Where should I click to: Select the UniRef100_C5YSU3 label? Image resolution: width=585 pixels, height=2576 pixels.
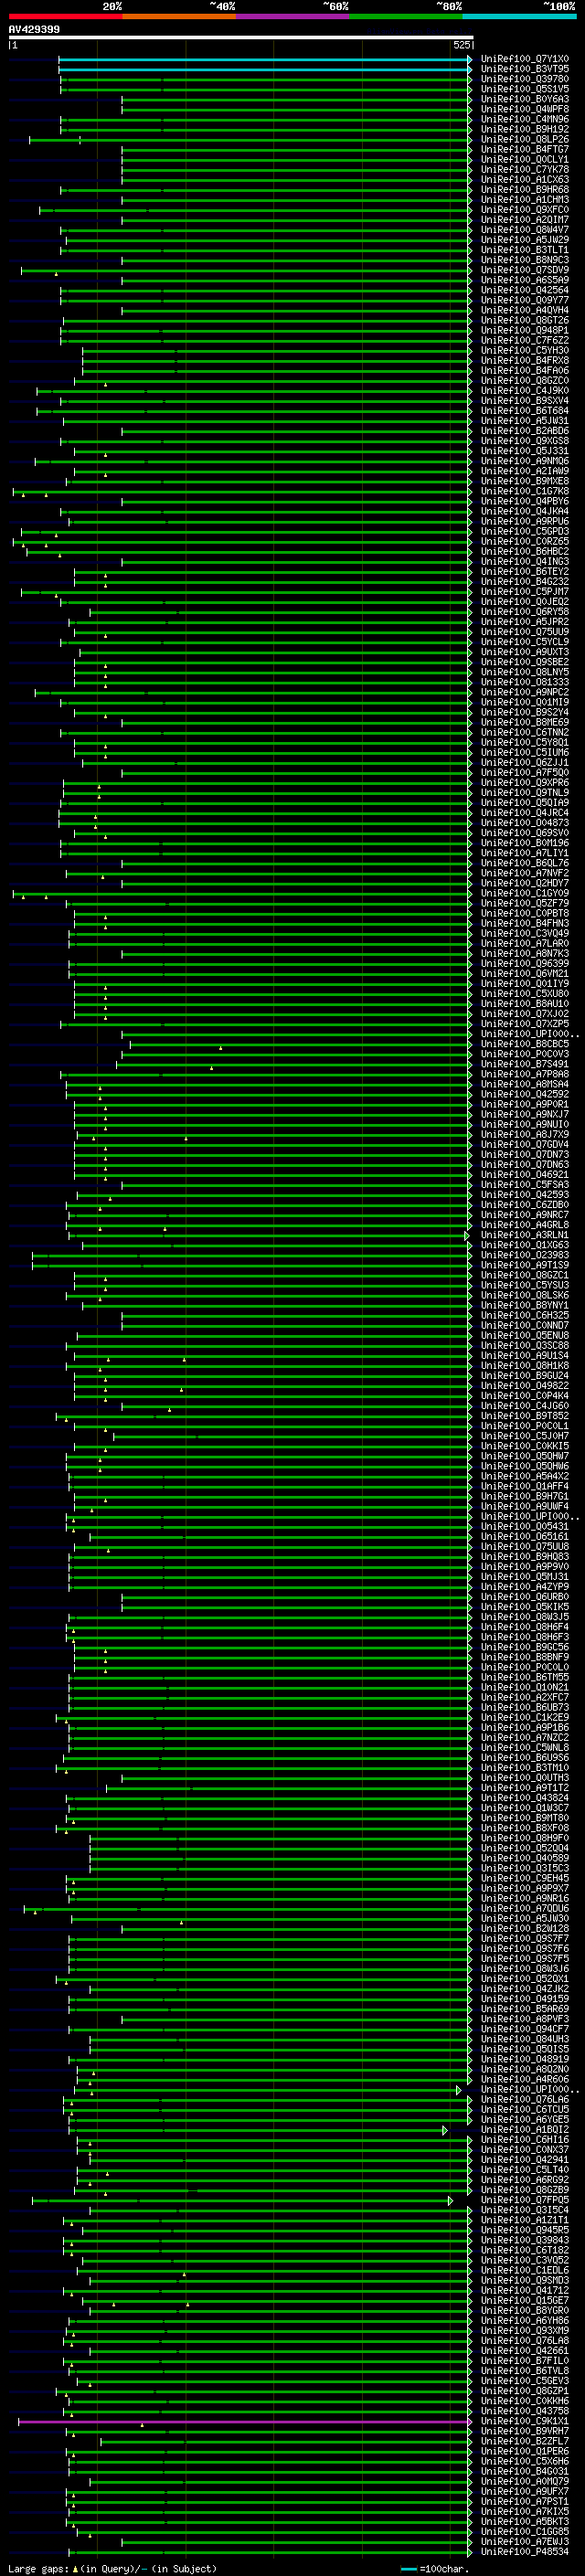point(525,1285)
